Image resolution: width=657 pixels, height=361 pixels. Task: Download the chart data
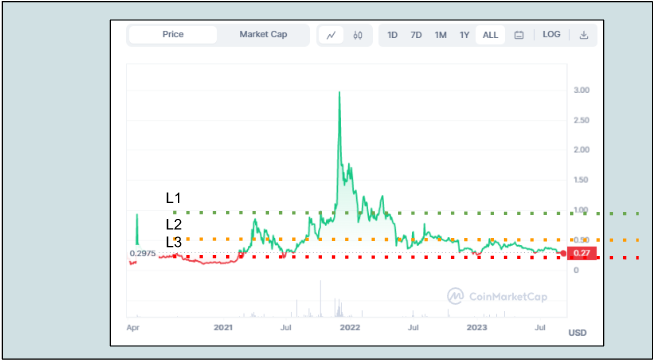584,35
